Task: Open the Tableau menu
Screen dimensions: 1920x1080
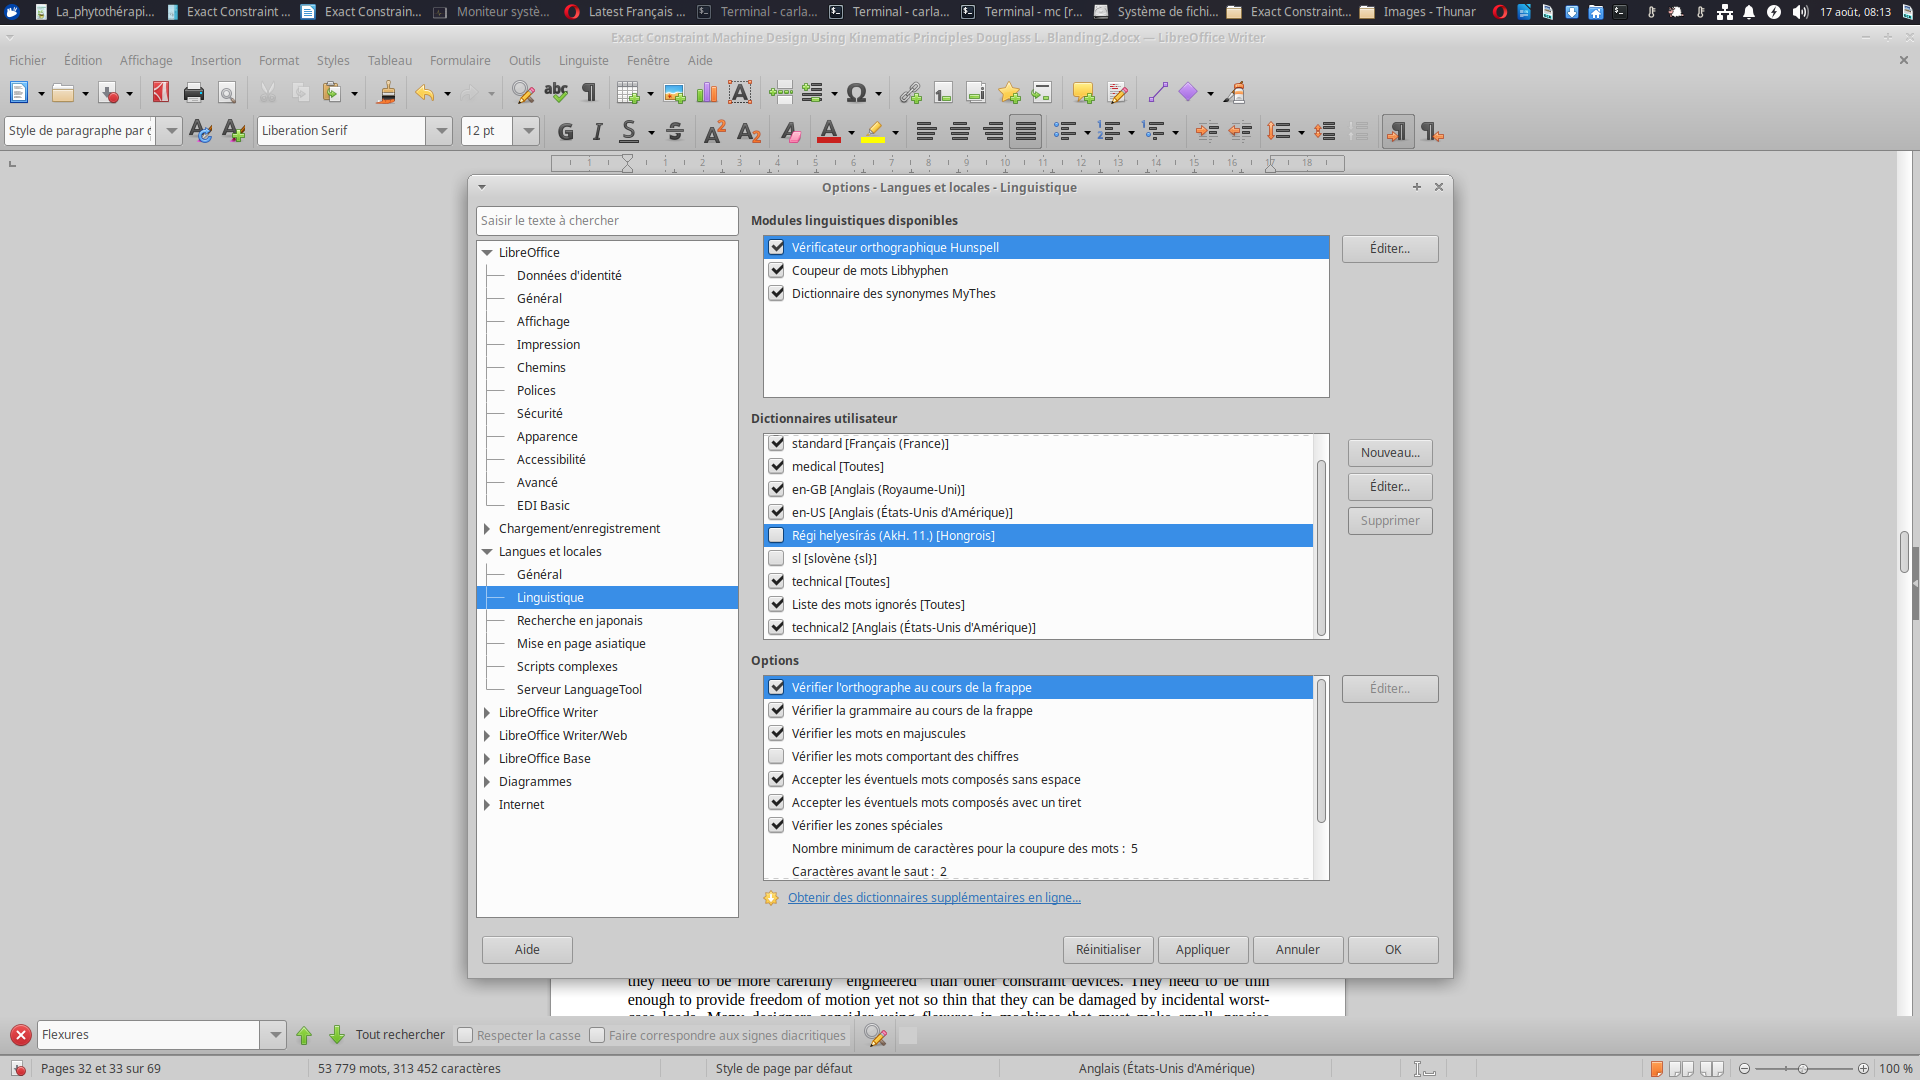Action: [x=389, y=60]
